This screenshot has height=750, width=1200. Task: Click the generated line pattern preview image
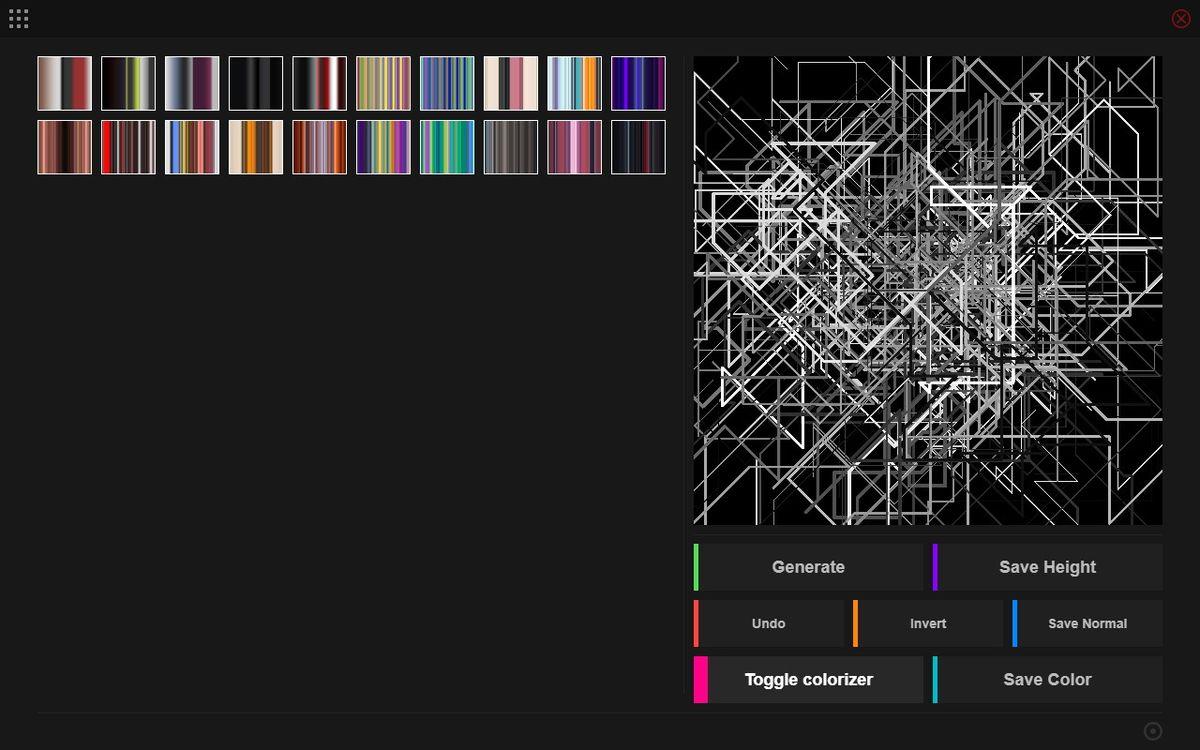(928, 290)
